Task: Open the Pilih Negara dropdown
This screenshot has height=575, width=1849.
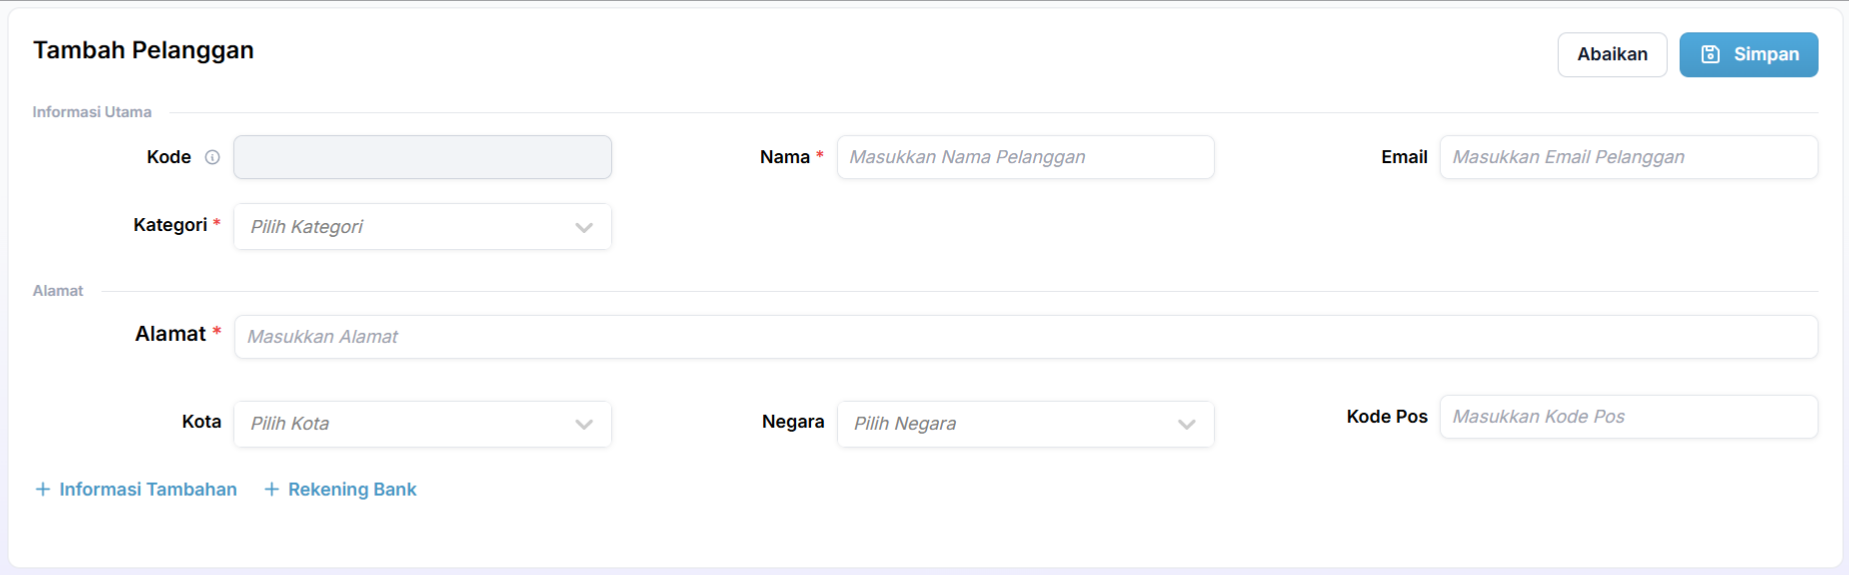Action: 1025,424
